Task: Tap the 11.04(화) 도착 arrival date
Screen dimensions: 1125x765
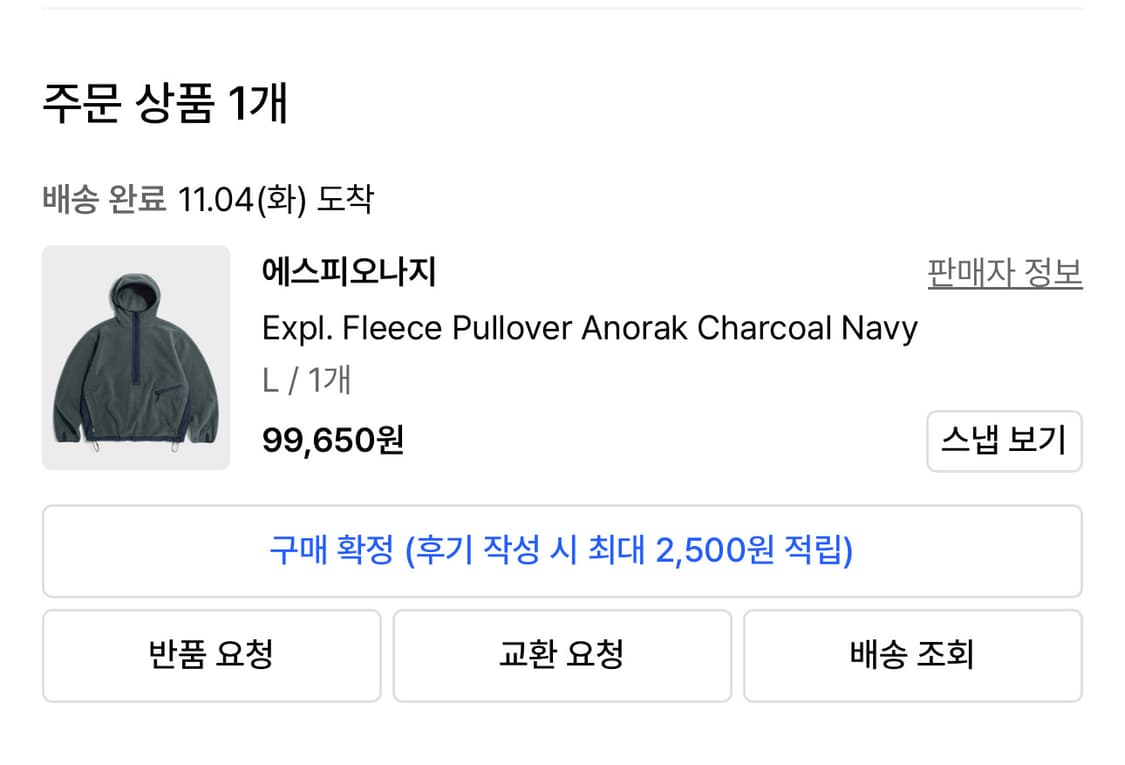Action: 274,199
